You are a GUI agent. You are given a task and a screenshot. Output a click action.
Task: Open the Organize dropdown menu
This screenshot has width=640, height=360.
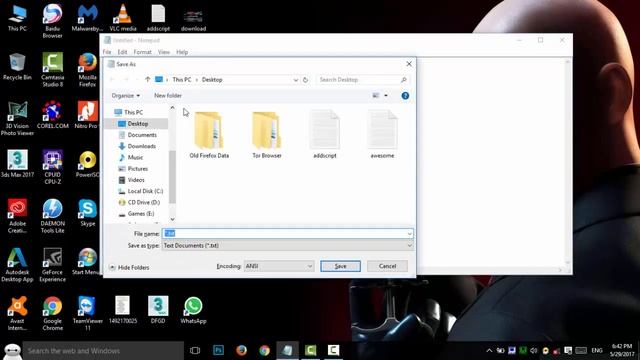125,96
